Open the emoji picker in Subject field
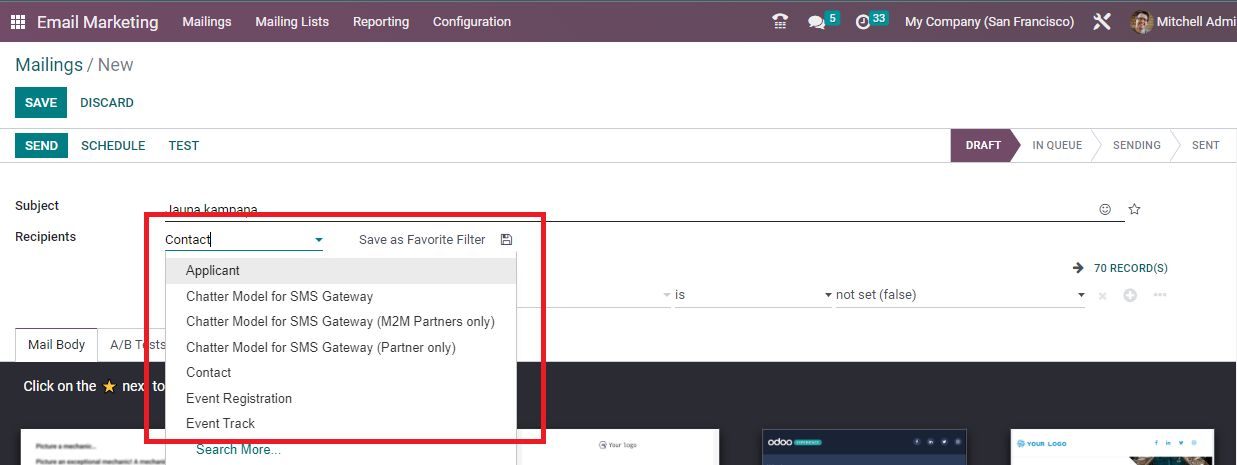The height and width of the screenshot is (465, 1237). point(1105,209)
